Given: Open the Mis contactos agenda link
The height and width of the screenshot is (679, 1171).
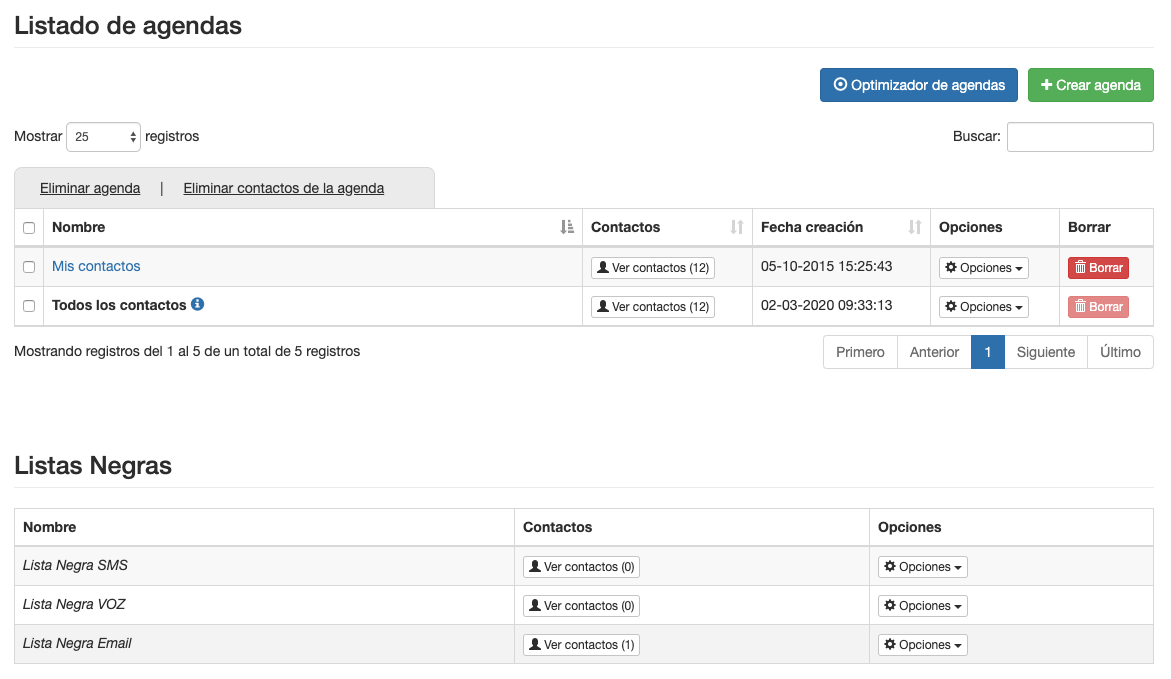Looking at the screenshot, I should coord(96,266).
